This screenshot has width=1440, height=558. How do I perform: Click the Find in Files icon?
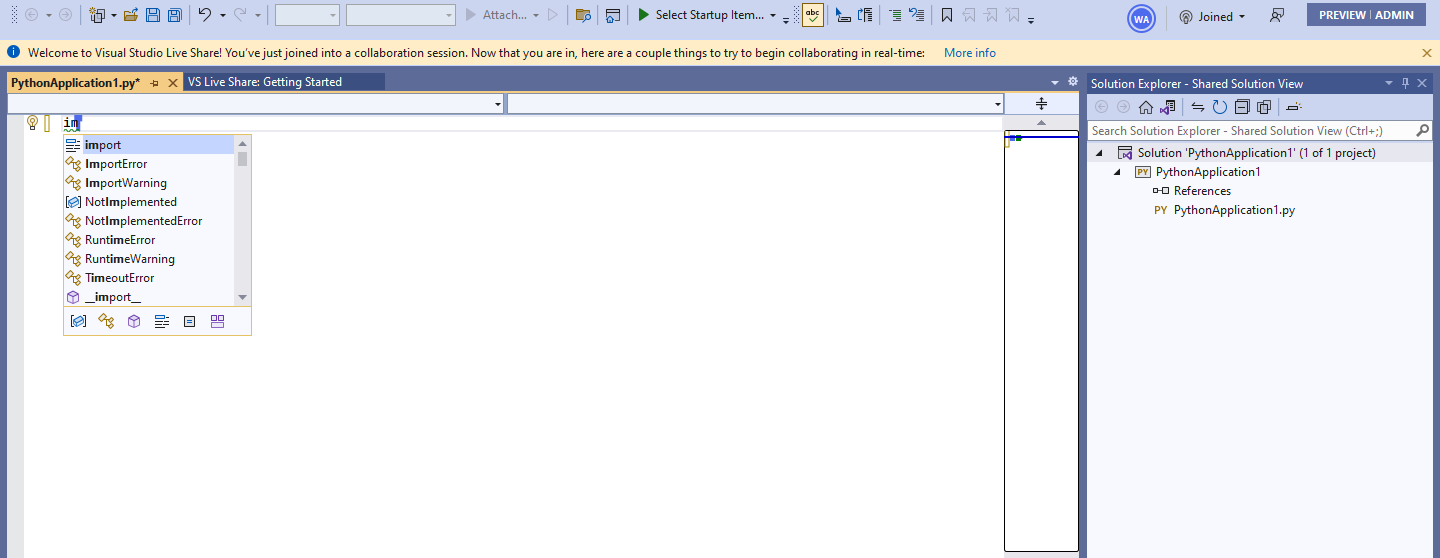[583, 15]
